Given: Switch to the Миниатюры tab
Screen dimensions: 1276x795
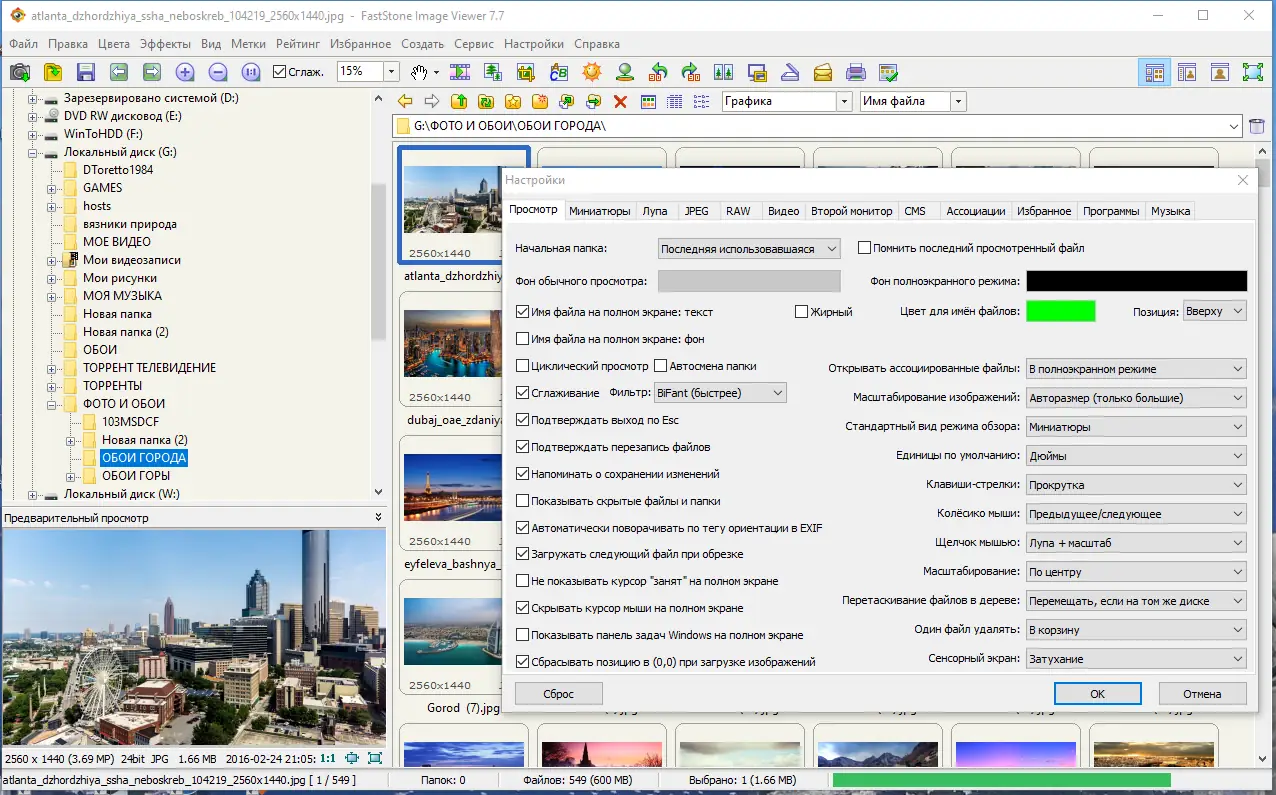Looking at the screenshot, I should coord(600,211).
